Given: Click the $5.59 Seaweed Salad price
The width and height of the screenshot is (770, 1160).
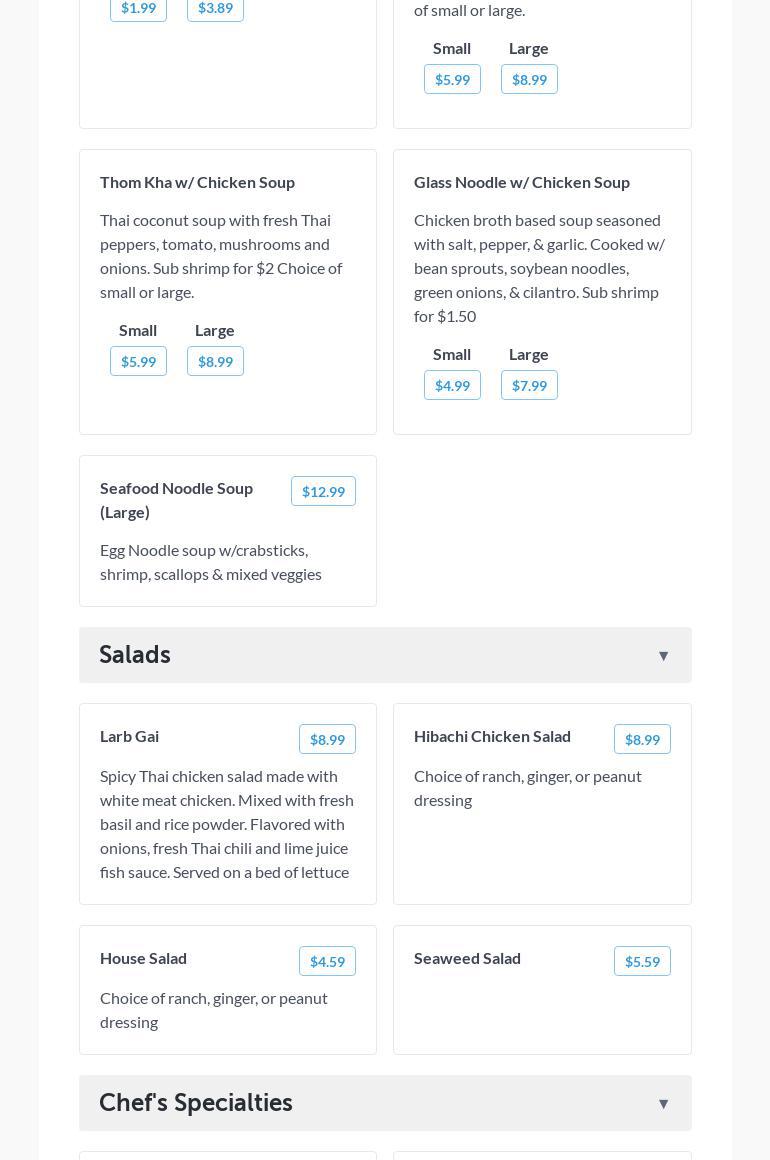Looking at the screenshot, I should 642,962.
